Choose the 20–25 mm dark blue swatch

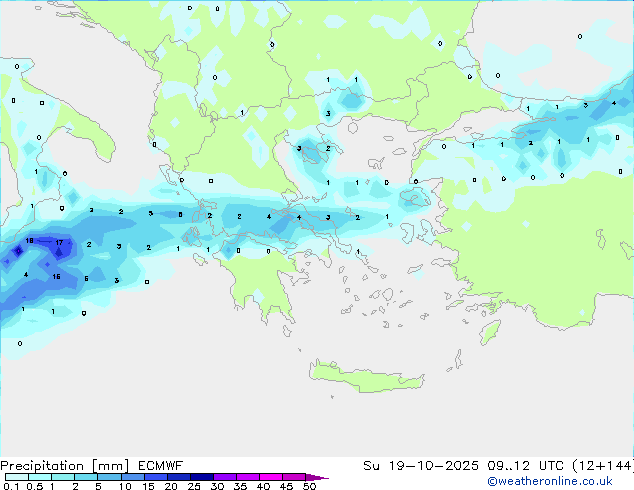(178, 477)
